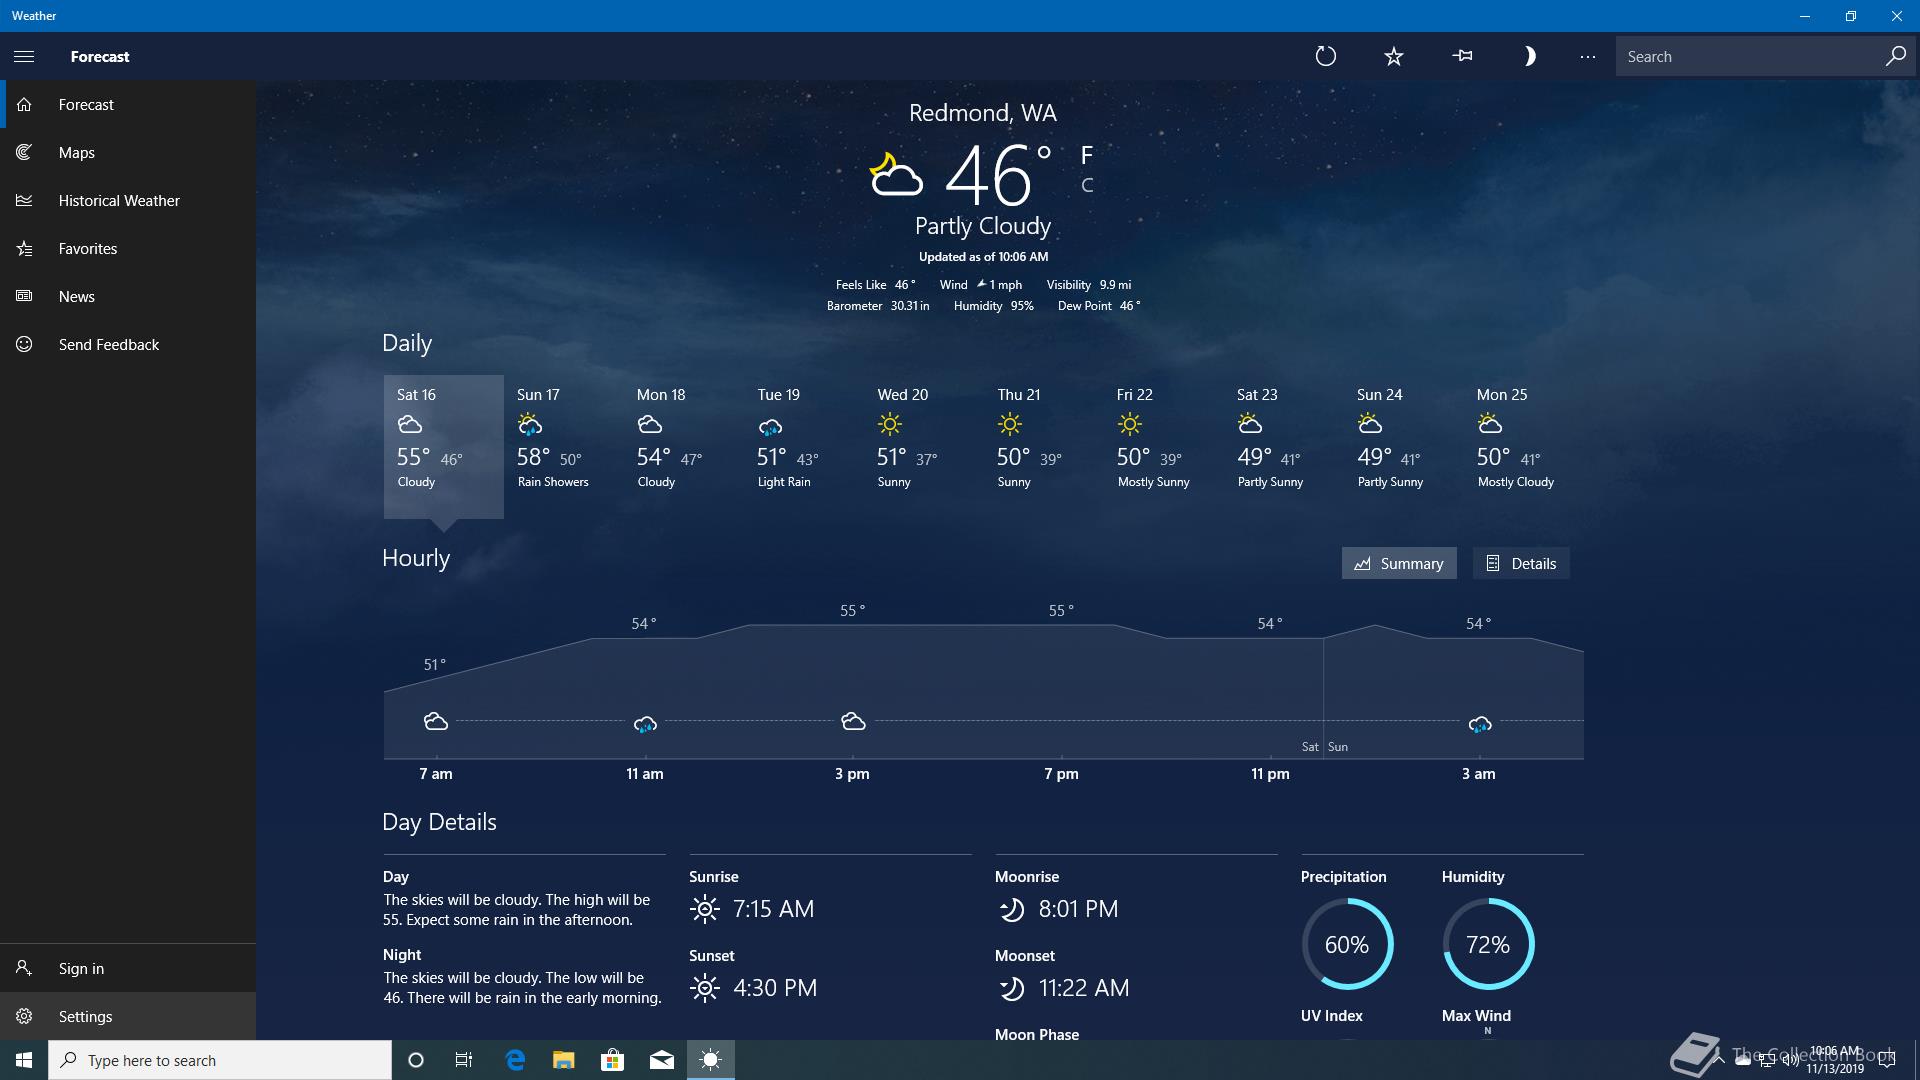1920x1080 pixels.
Task: Pin location to Start with pin icon
Action: pyautogui.click(x=1462, y=56)
